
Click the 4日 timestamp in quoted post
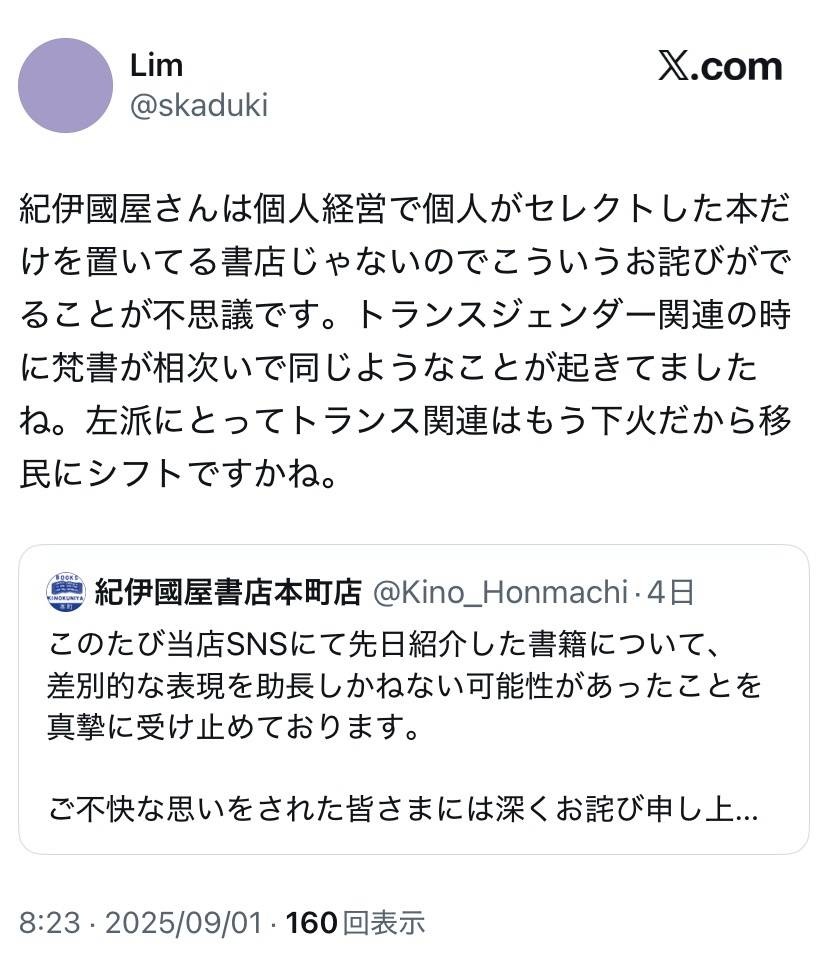coord(670,593)
